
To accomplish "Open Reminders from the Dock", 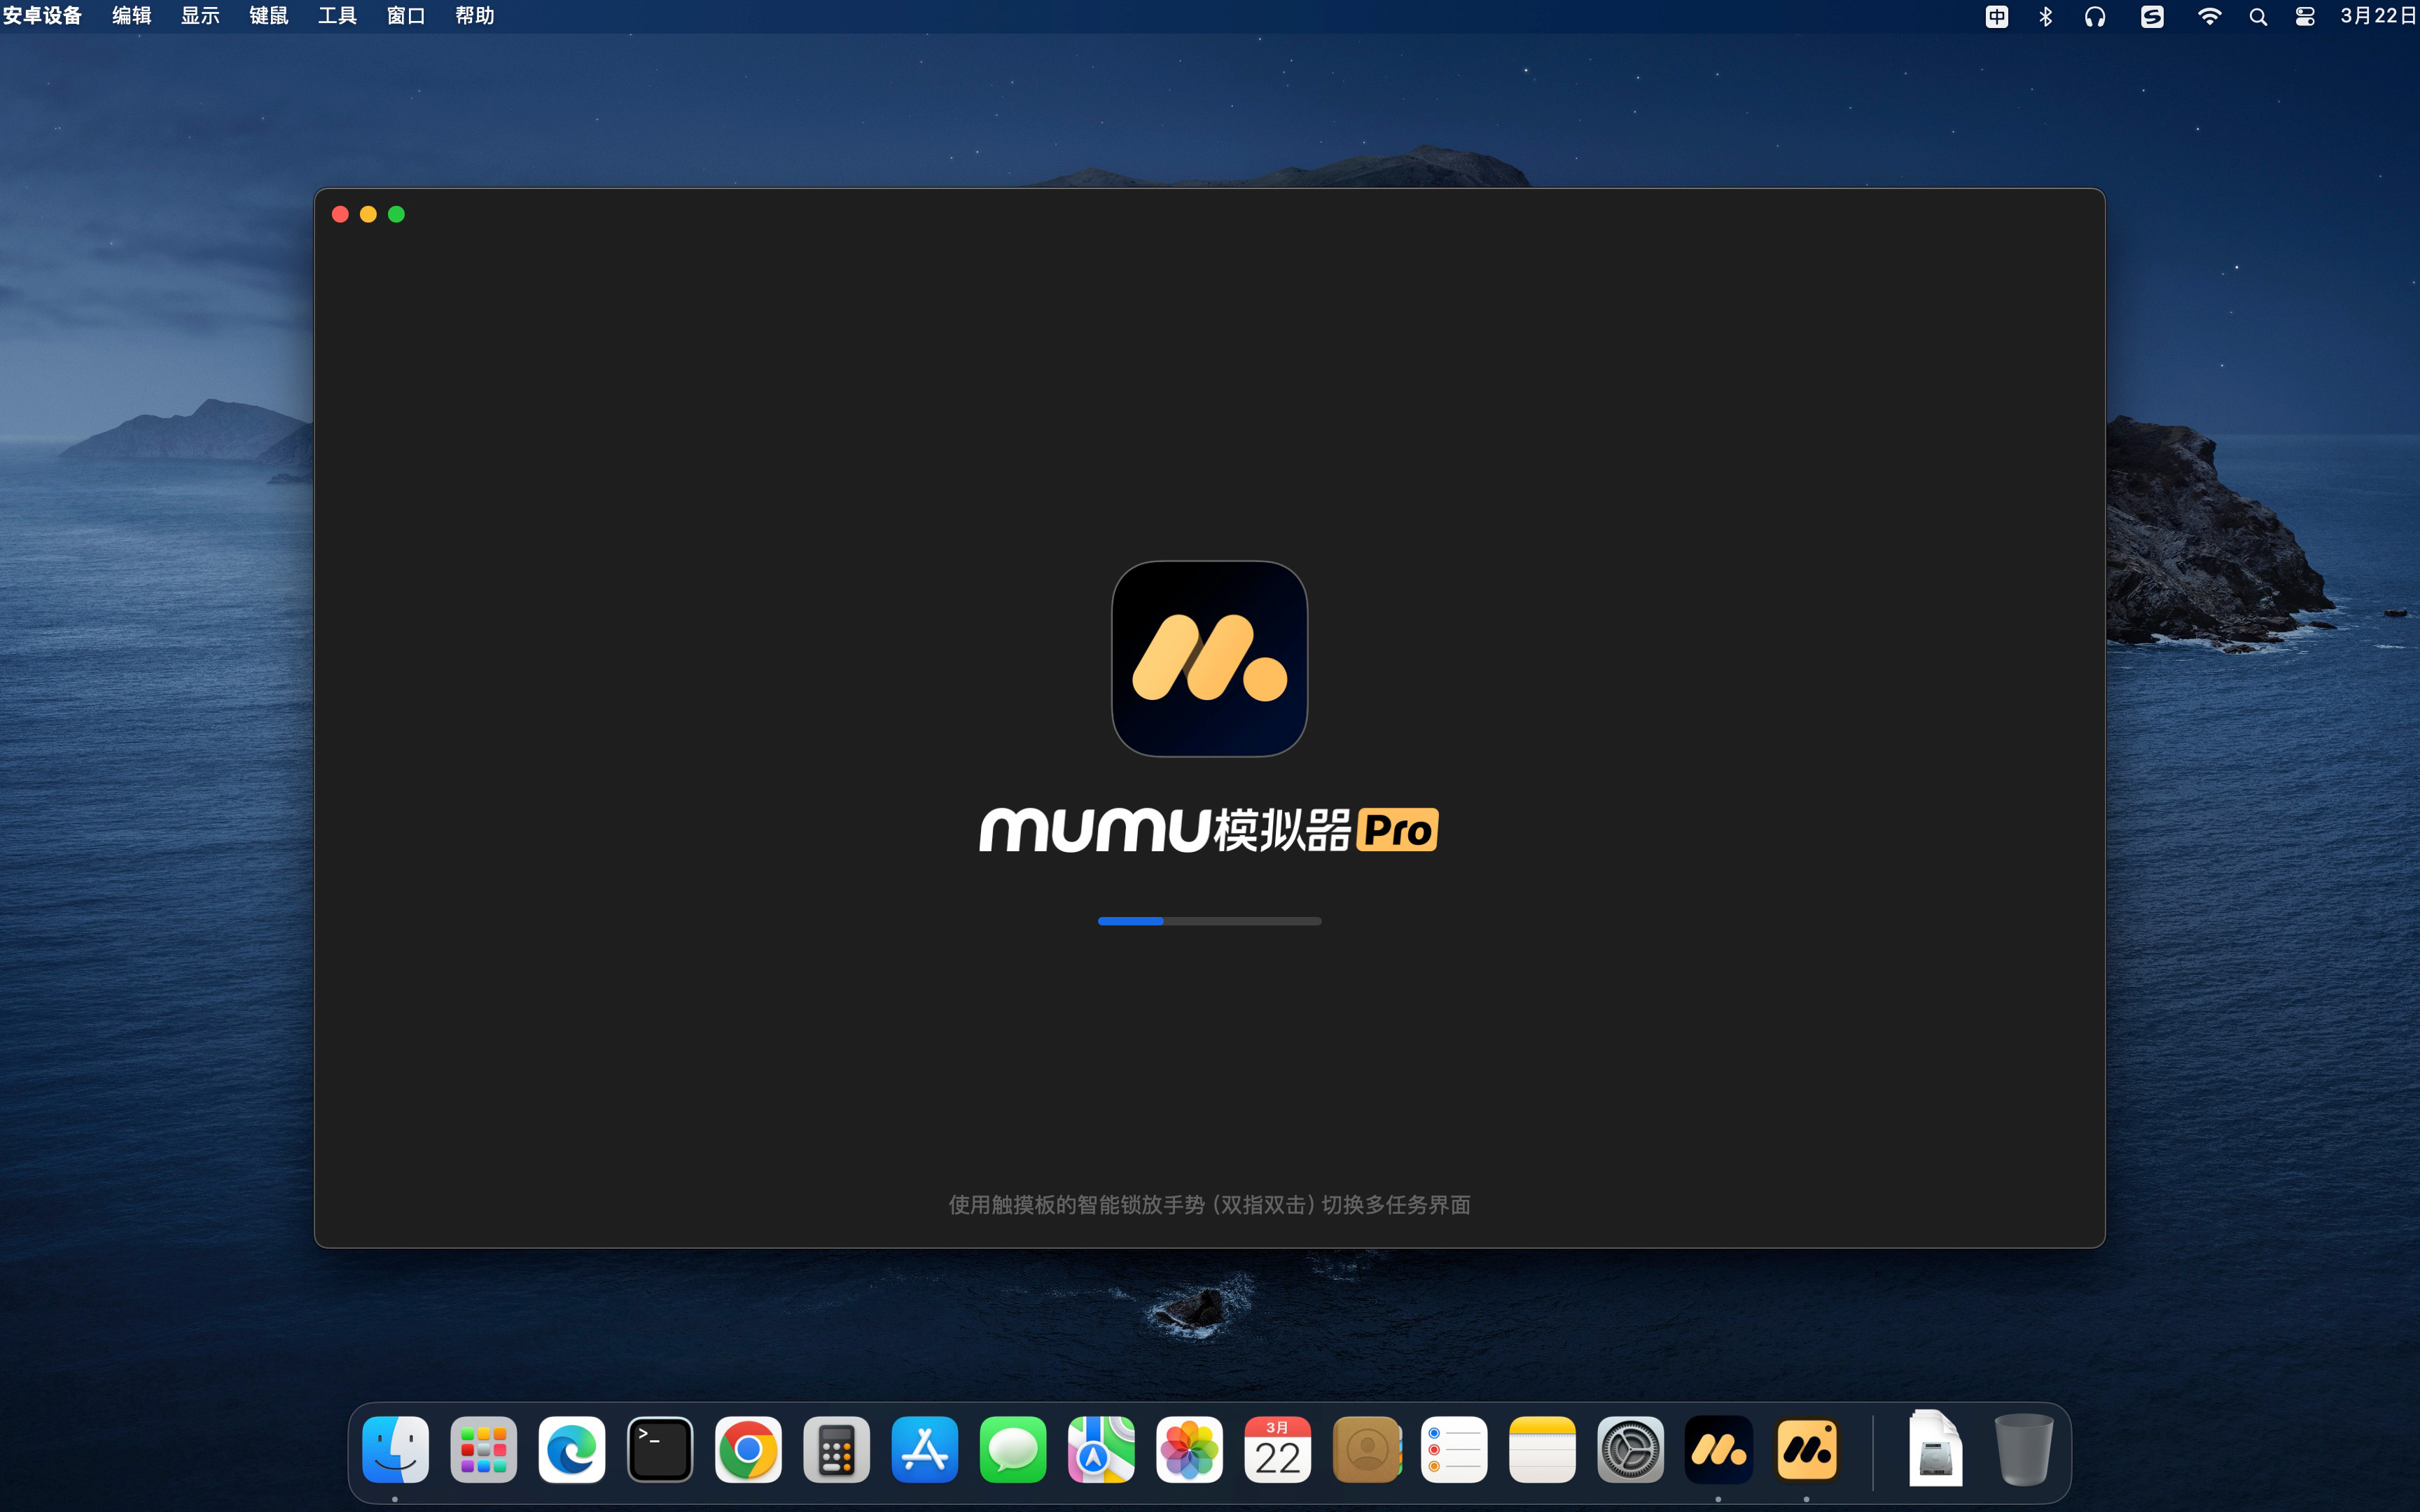I will tap(1454, 1449).
